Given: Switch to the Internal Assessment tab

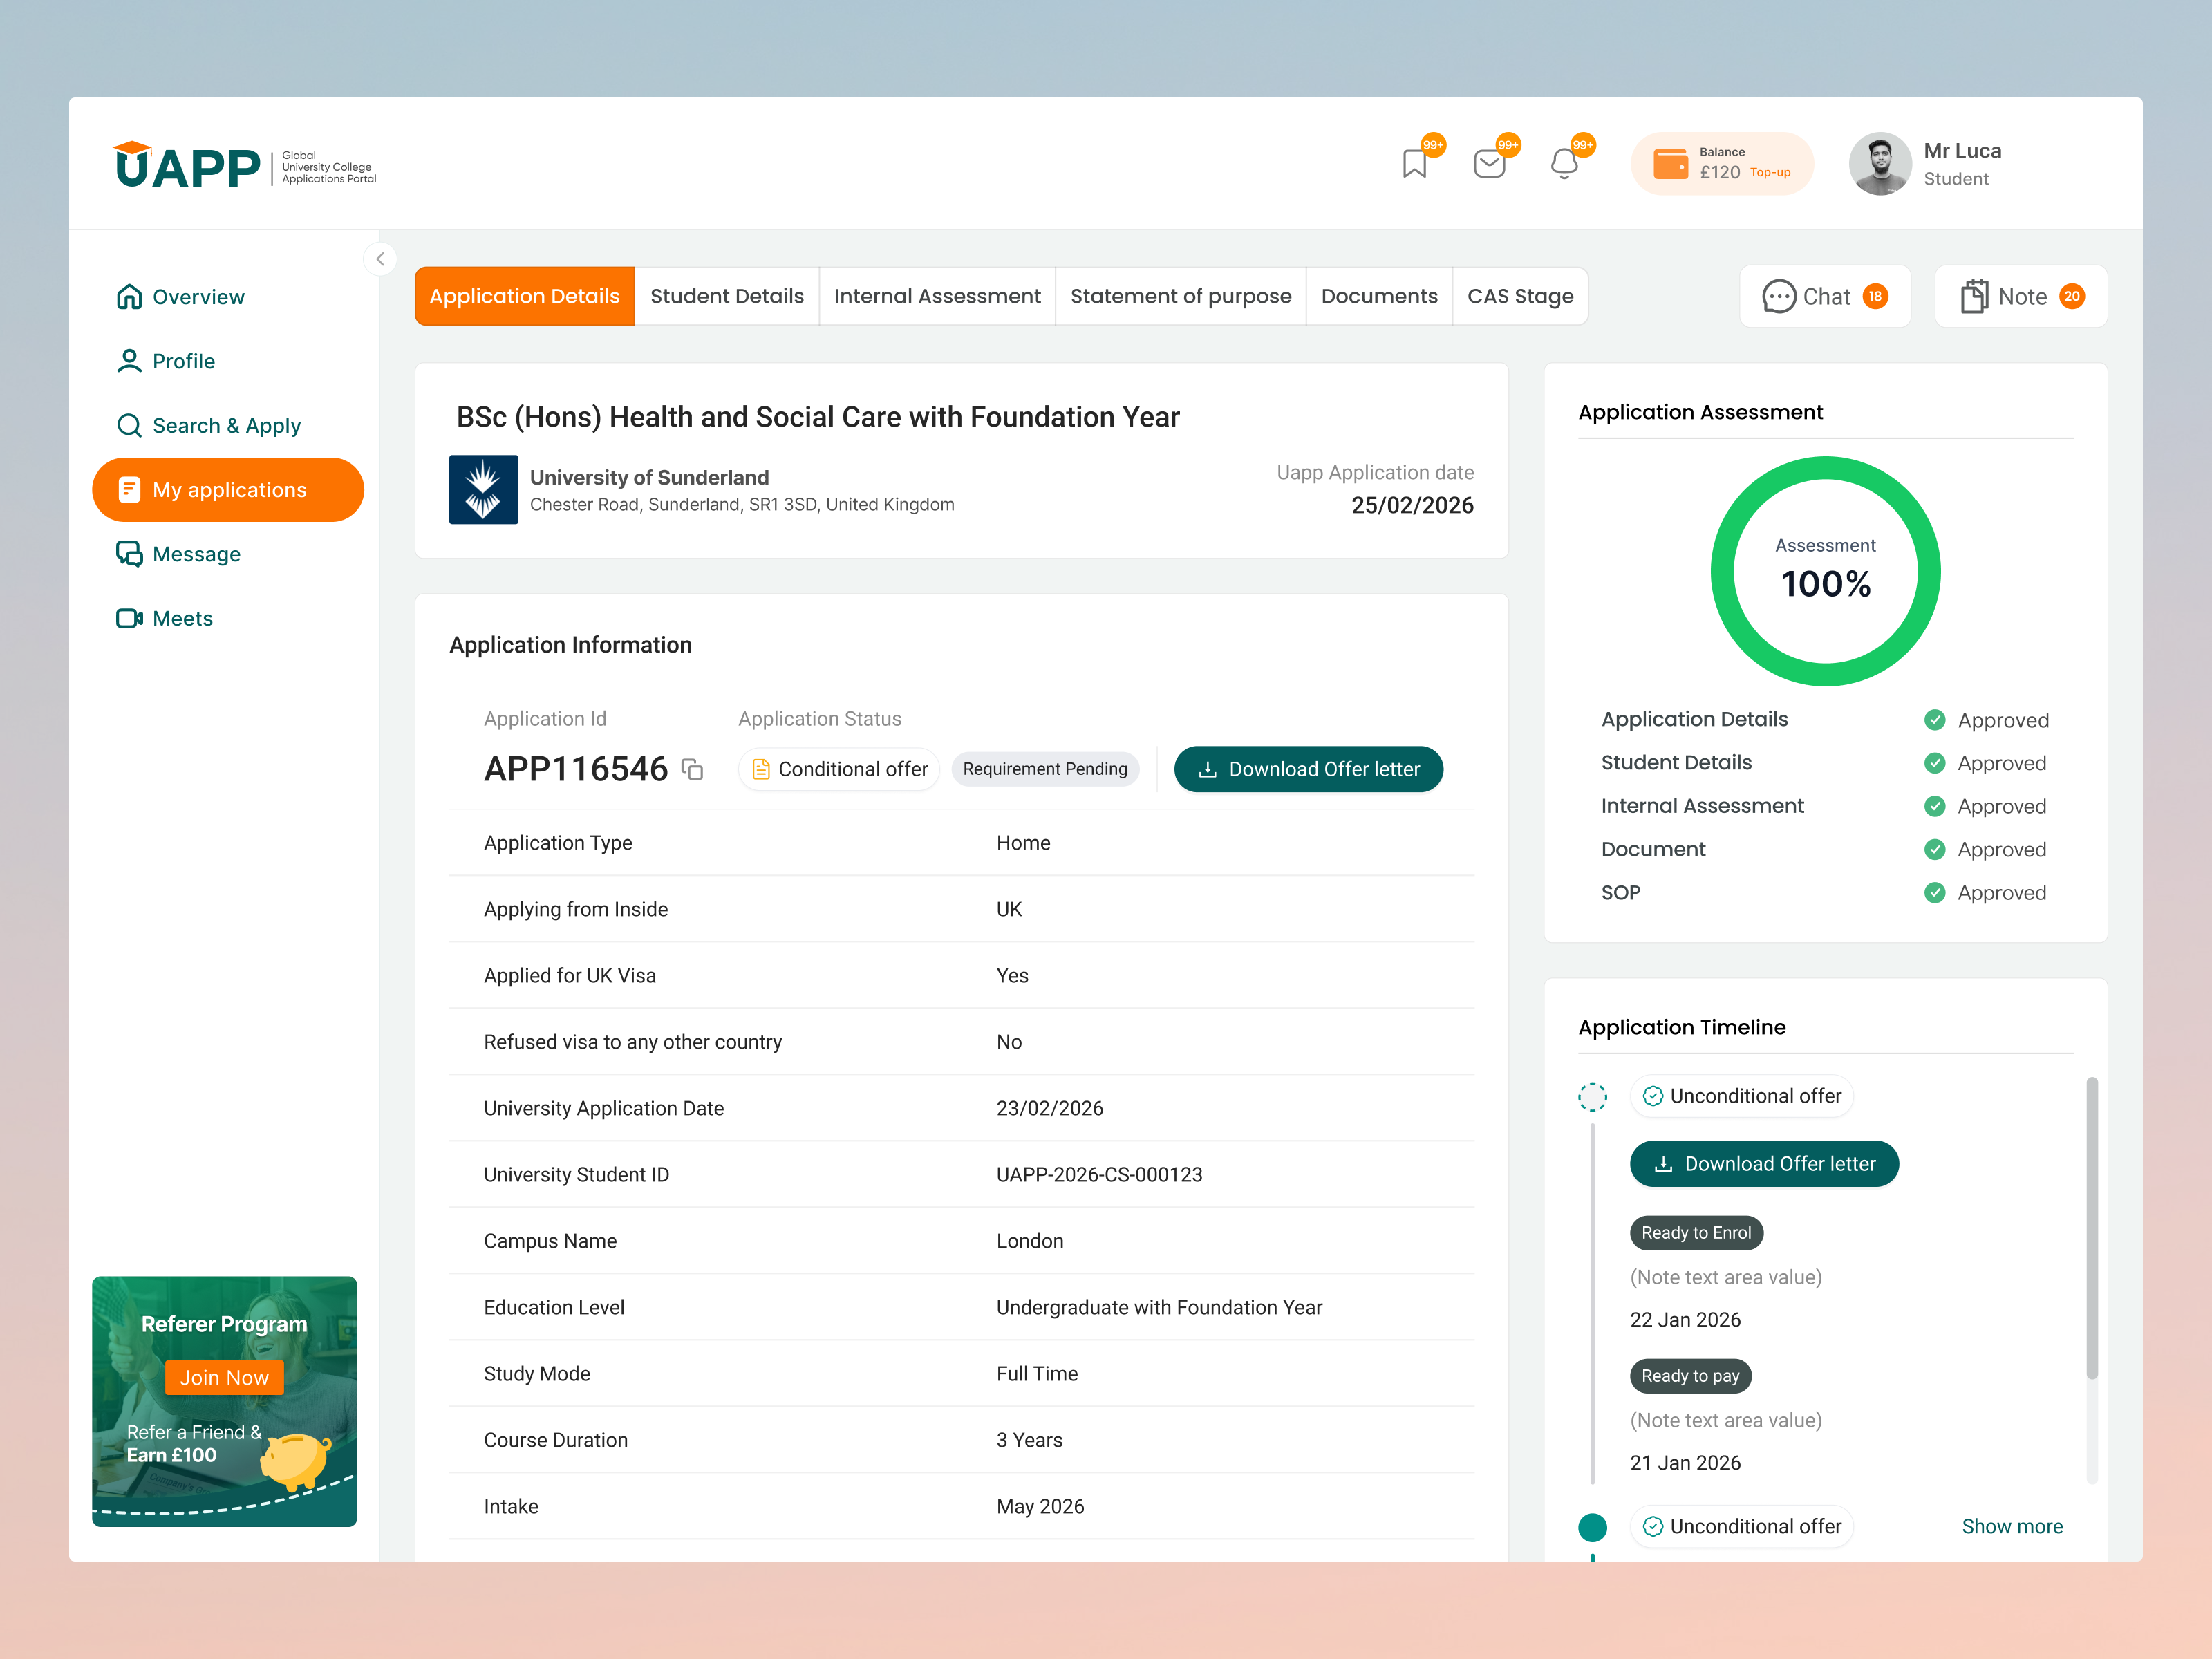Looking at the screenshot, I should (937, 296).
